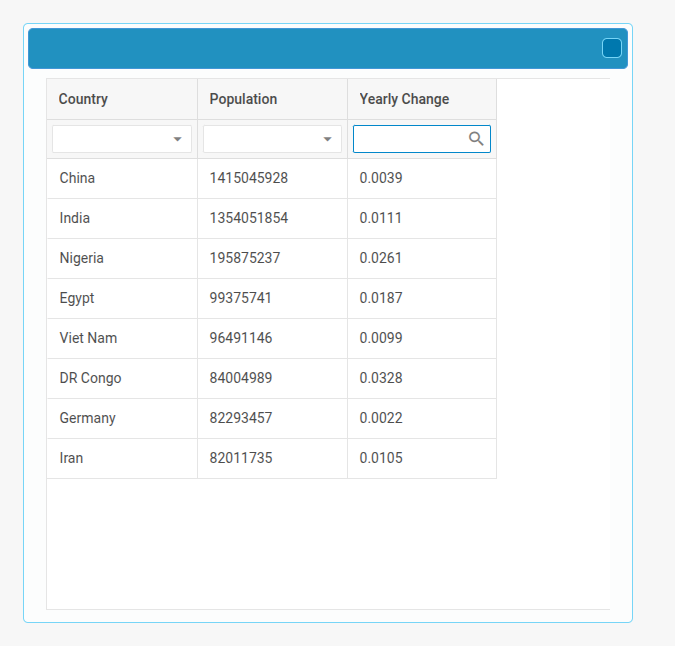Screen dimensions: 675x646
Task: Expand the Population filter dropdown
Action: (x=327, y=139)
